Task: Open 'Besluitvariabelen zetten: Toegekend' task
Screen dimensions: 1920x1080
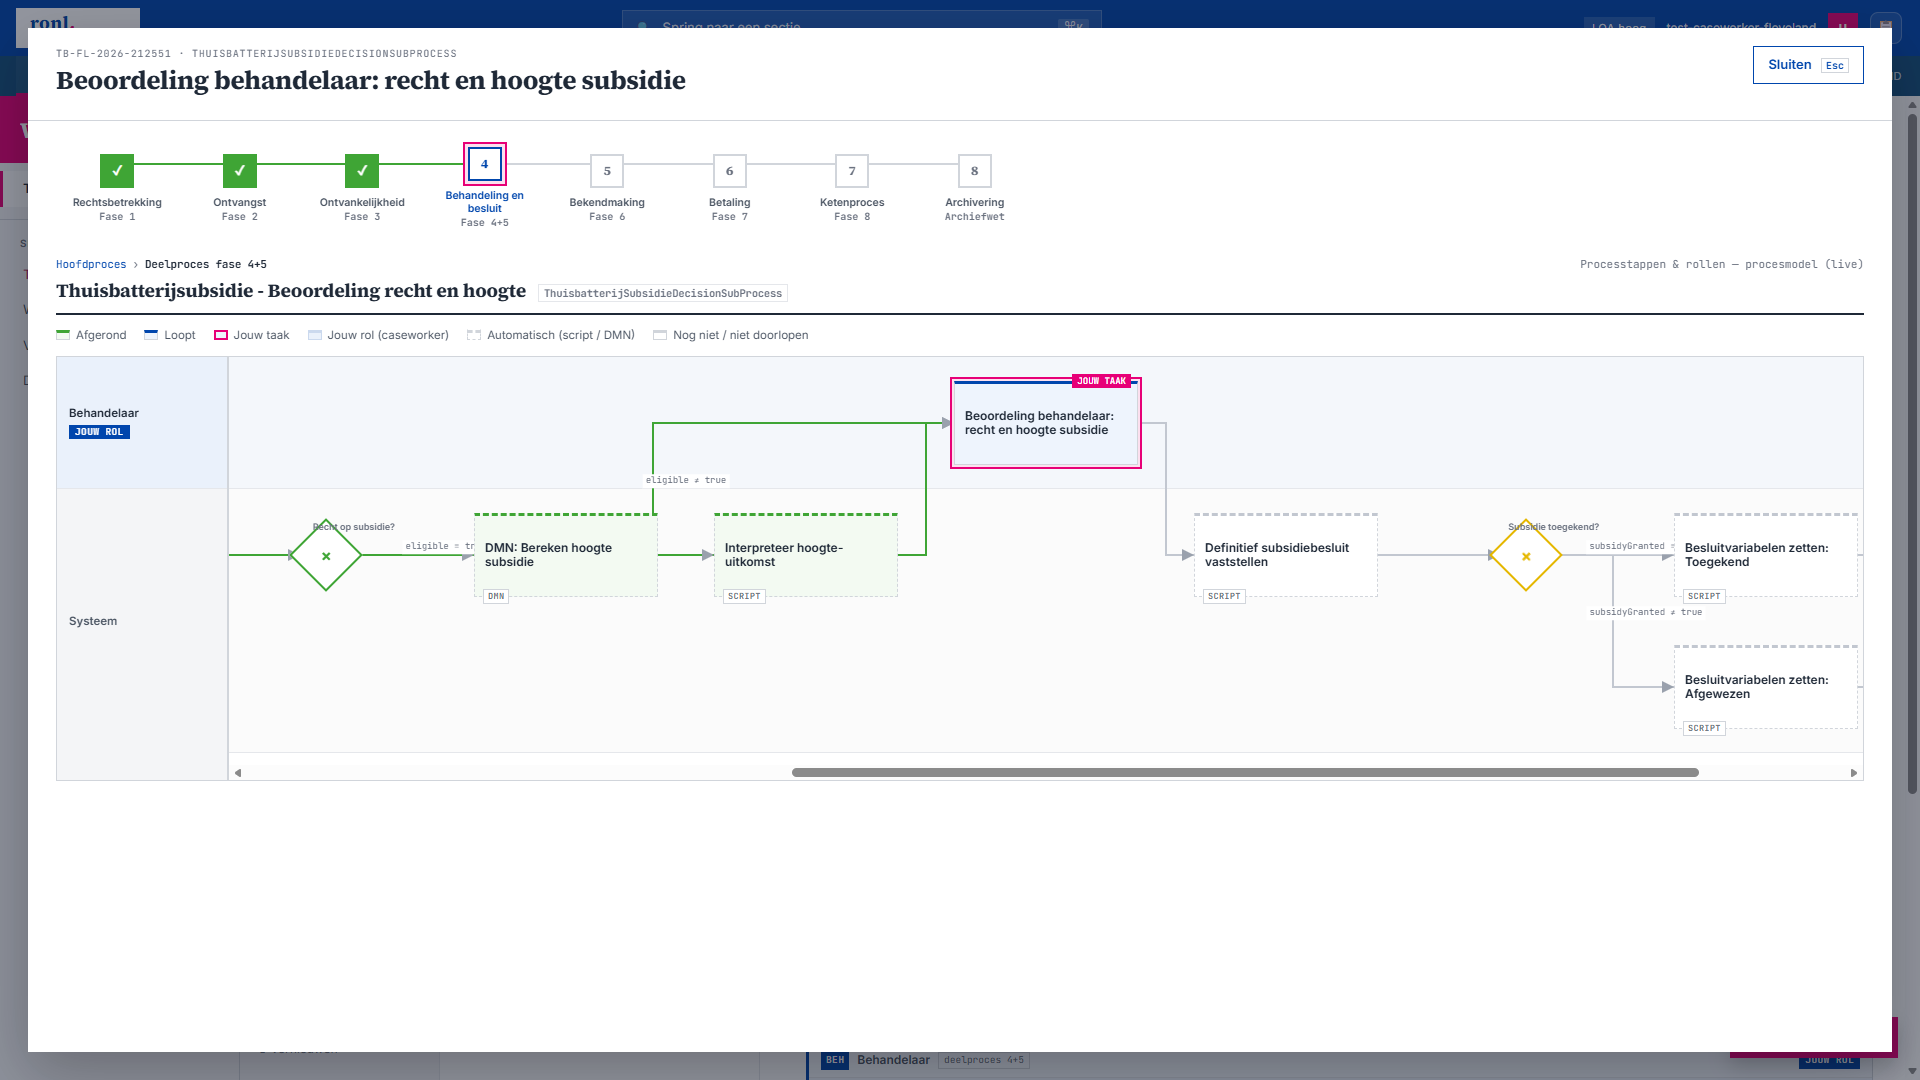Action: point(1766,555)
